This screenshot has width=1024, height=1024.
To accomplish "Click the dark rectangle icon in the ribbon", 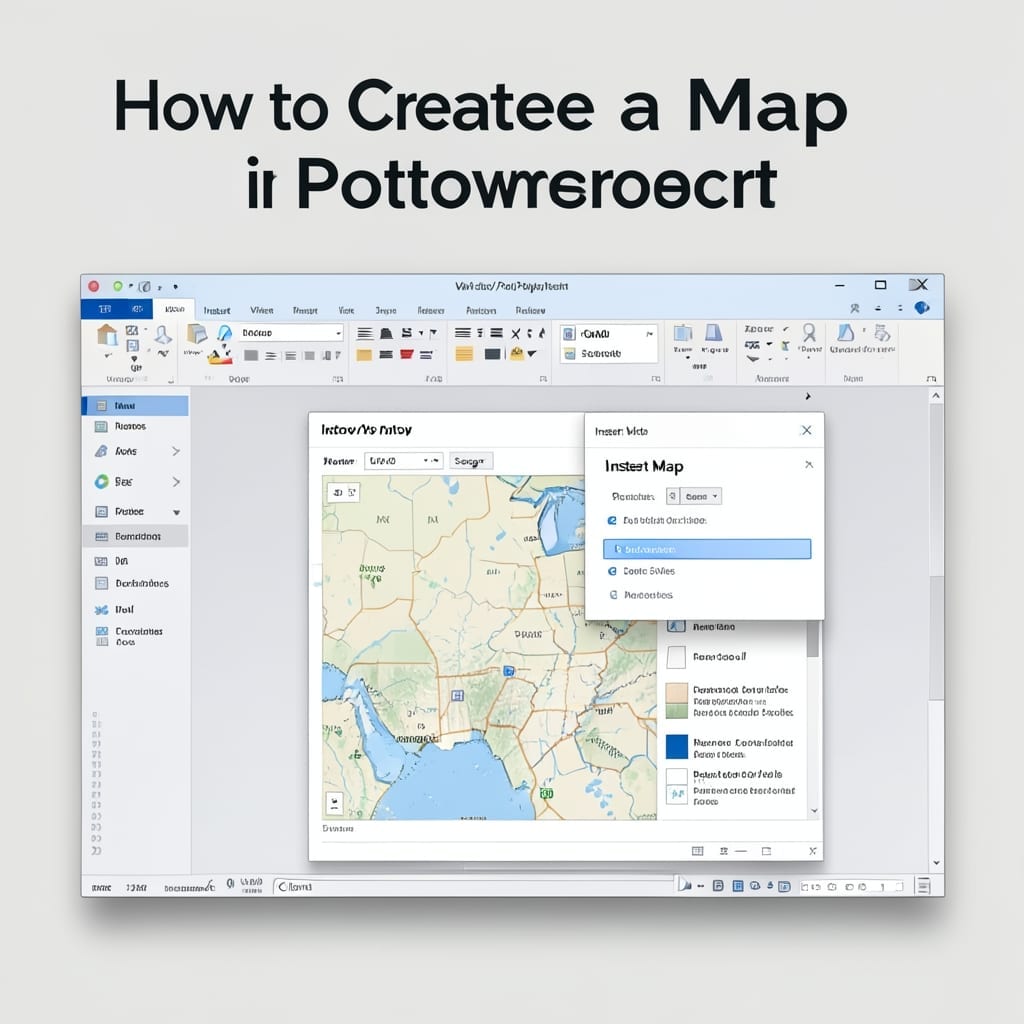I will pos(492,355).
